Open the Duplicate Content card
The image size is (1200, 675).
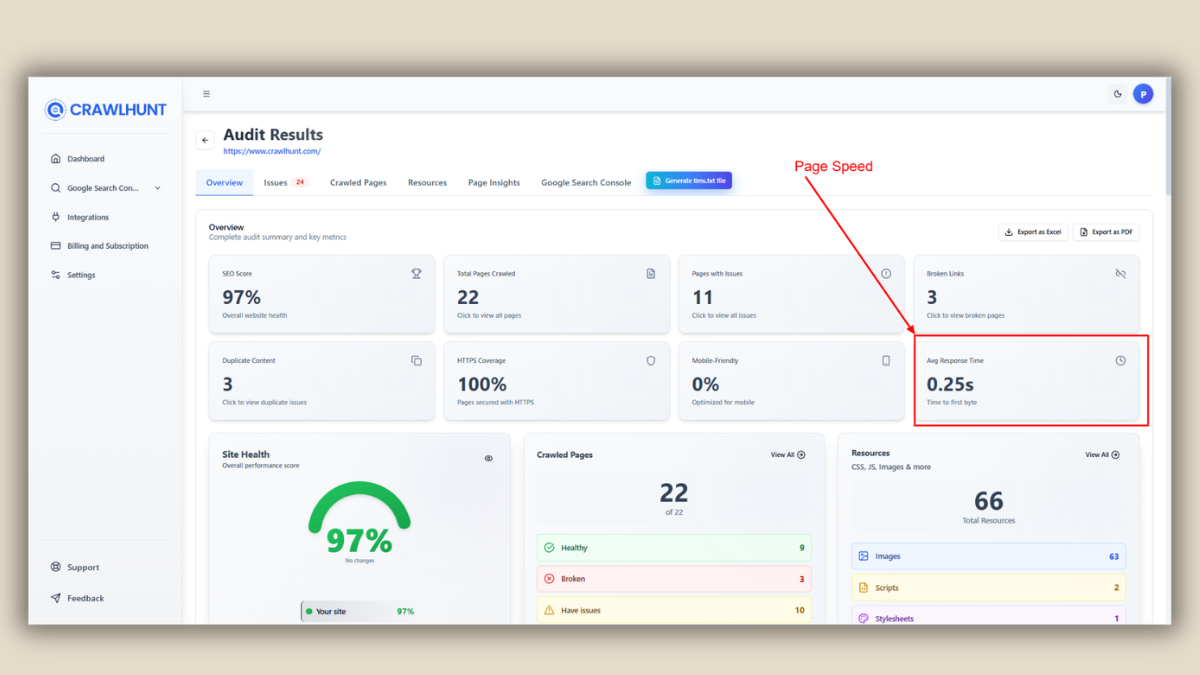pos(322,381)
